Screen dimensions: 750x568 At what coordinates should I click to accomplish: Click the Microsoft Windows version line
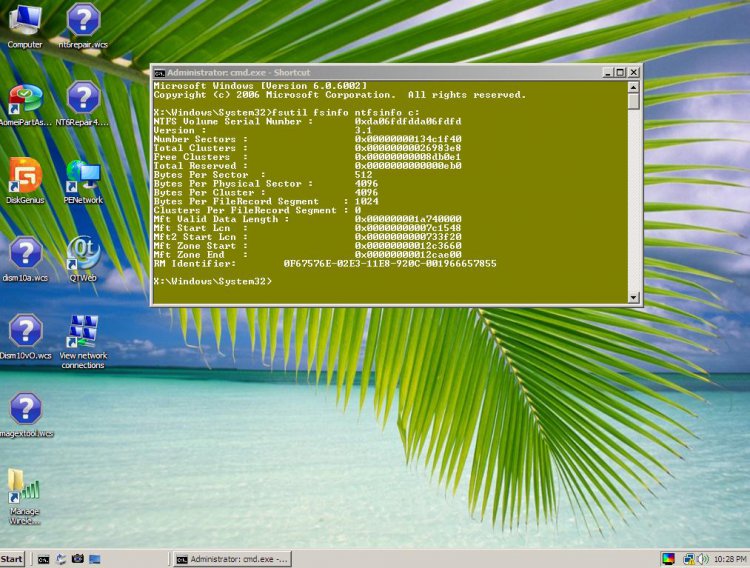260,86
